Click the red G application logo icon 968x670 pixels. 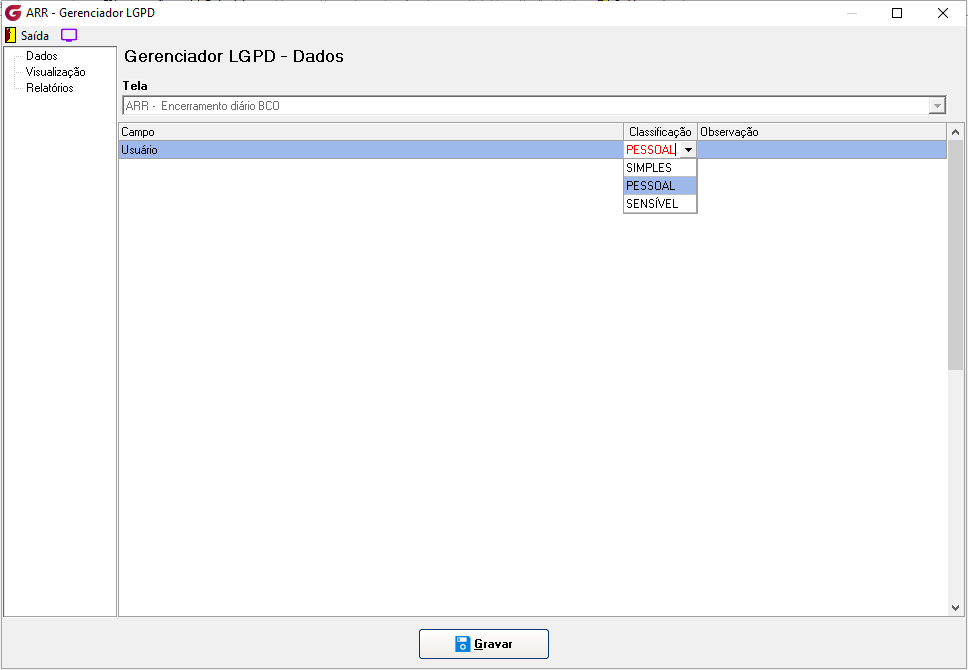[x=13, y=12]
